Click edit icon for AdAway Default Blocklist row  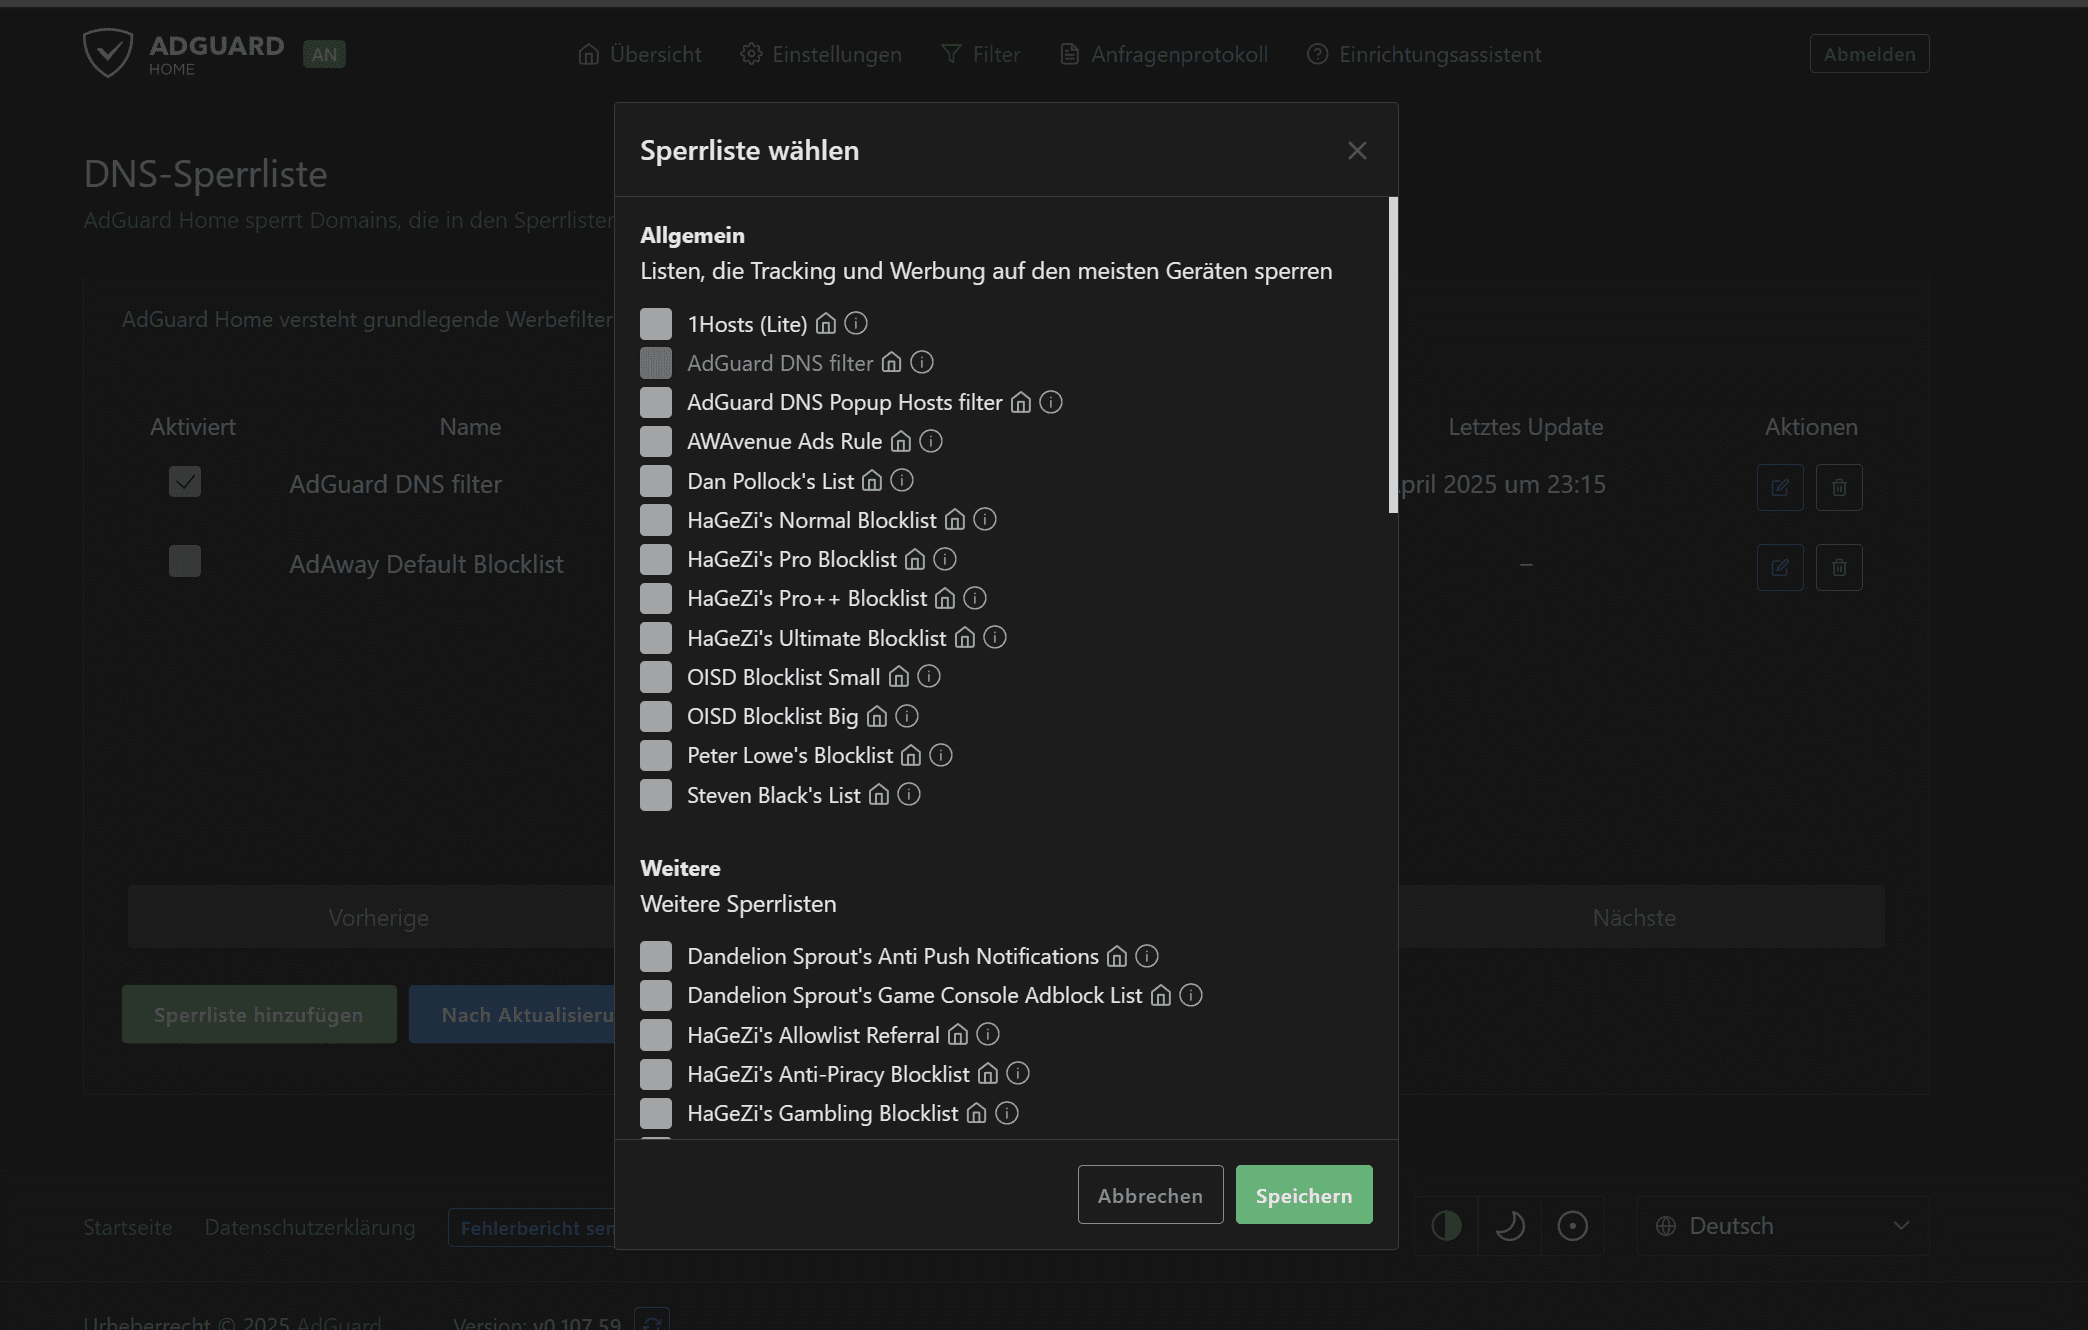1780,567
